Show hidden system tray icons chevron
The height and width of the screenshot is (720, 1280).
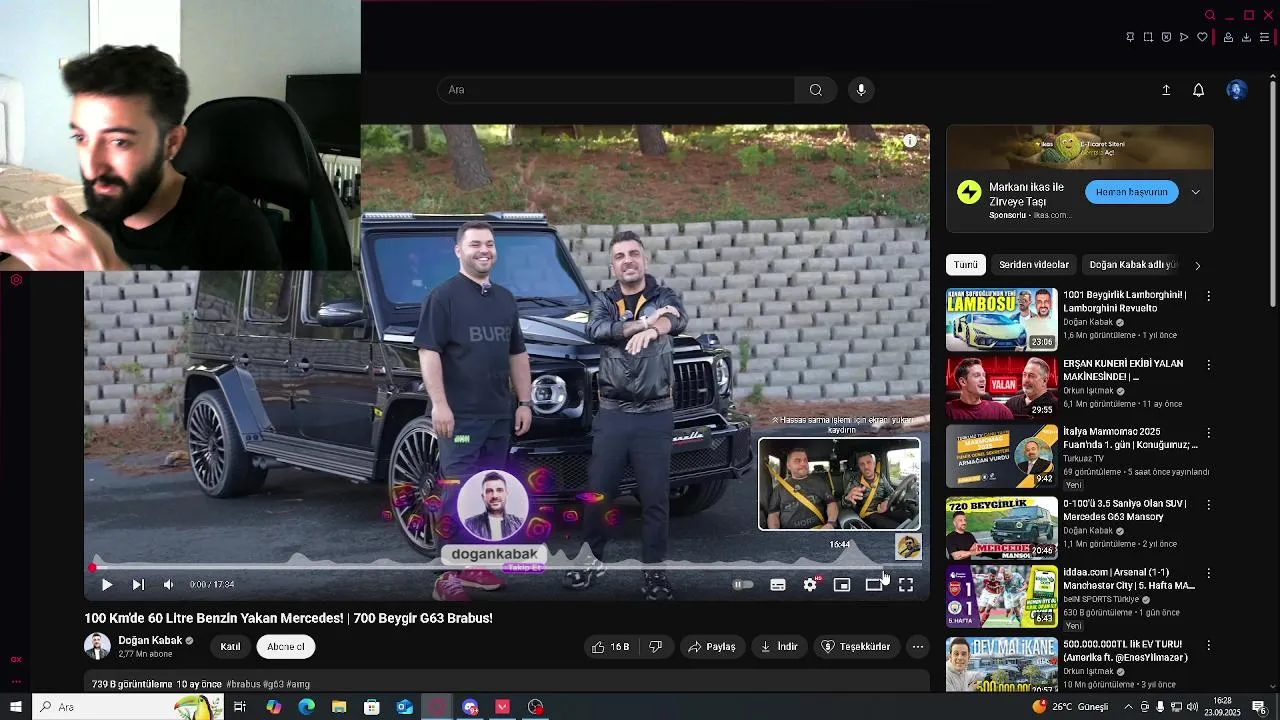coord(1129,707)
